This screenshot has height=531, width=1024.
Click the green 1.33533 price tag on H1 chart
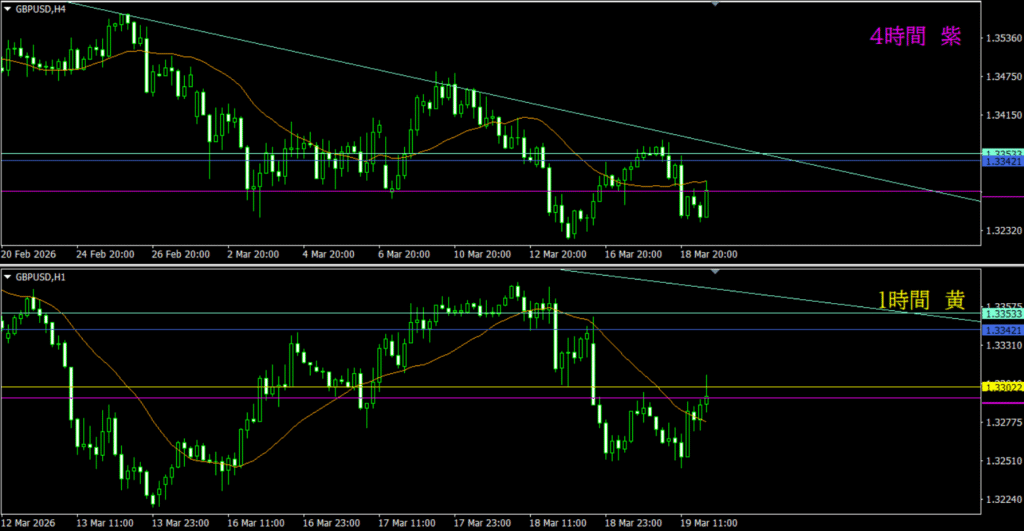pyautogui.click(x=1002, y=313)
